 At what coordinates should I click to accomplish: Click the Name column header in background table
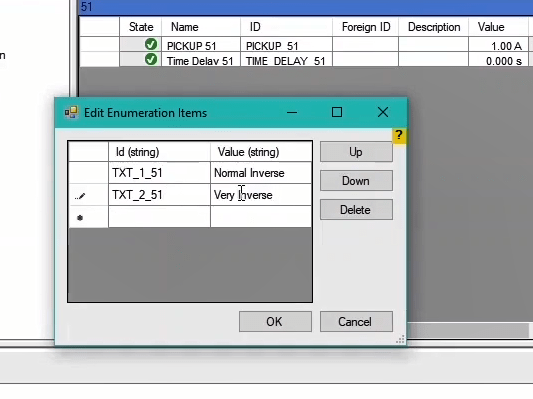[x=201, y=27]
